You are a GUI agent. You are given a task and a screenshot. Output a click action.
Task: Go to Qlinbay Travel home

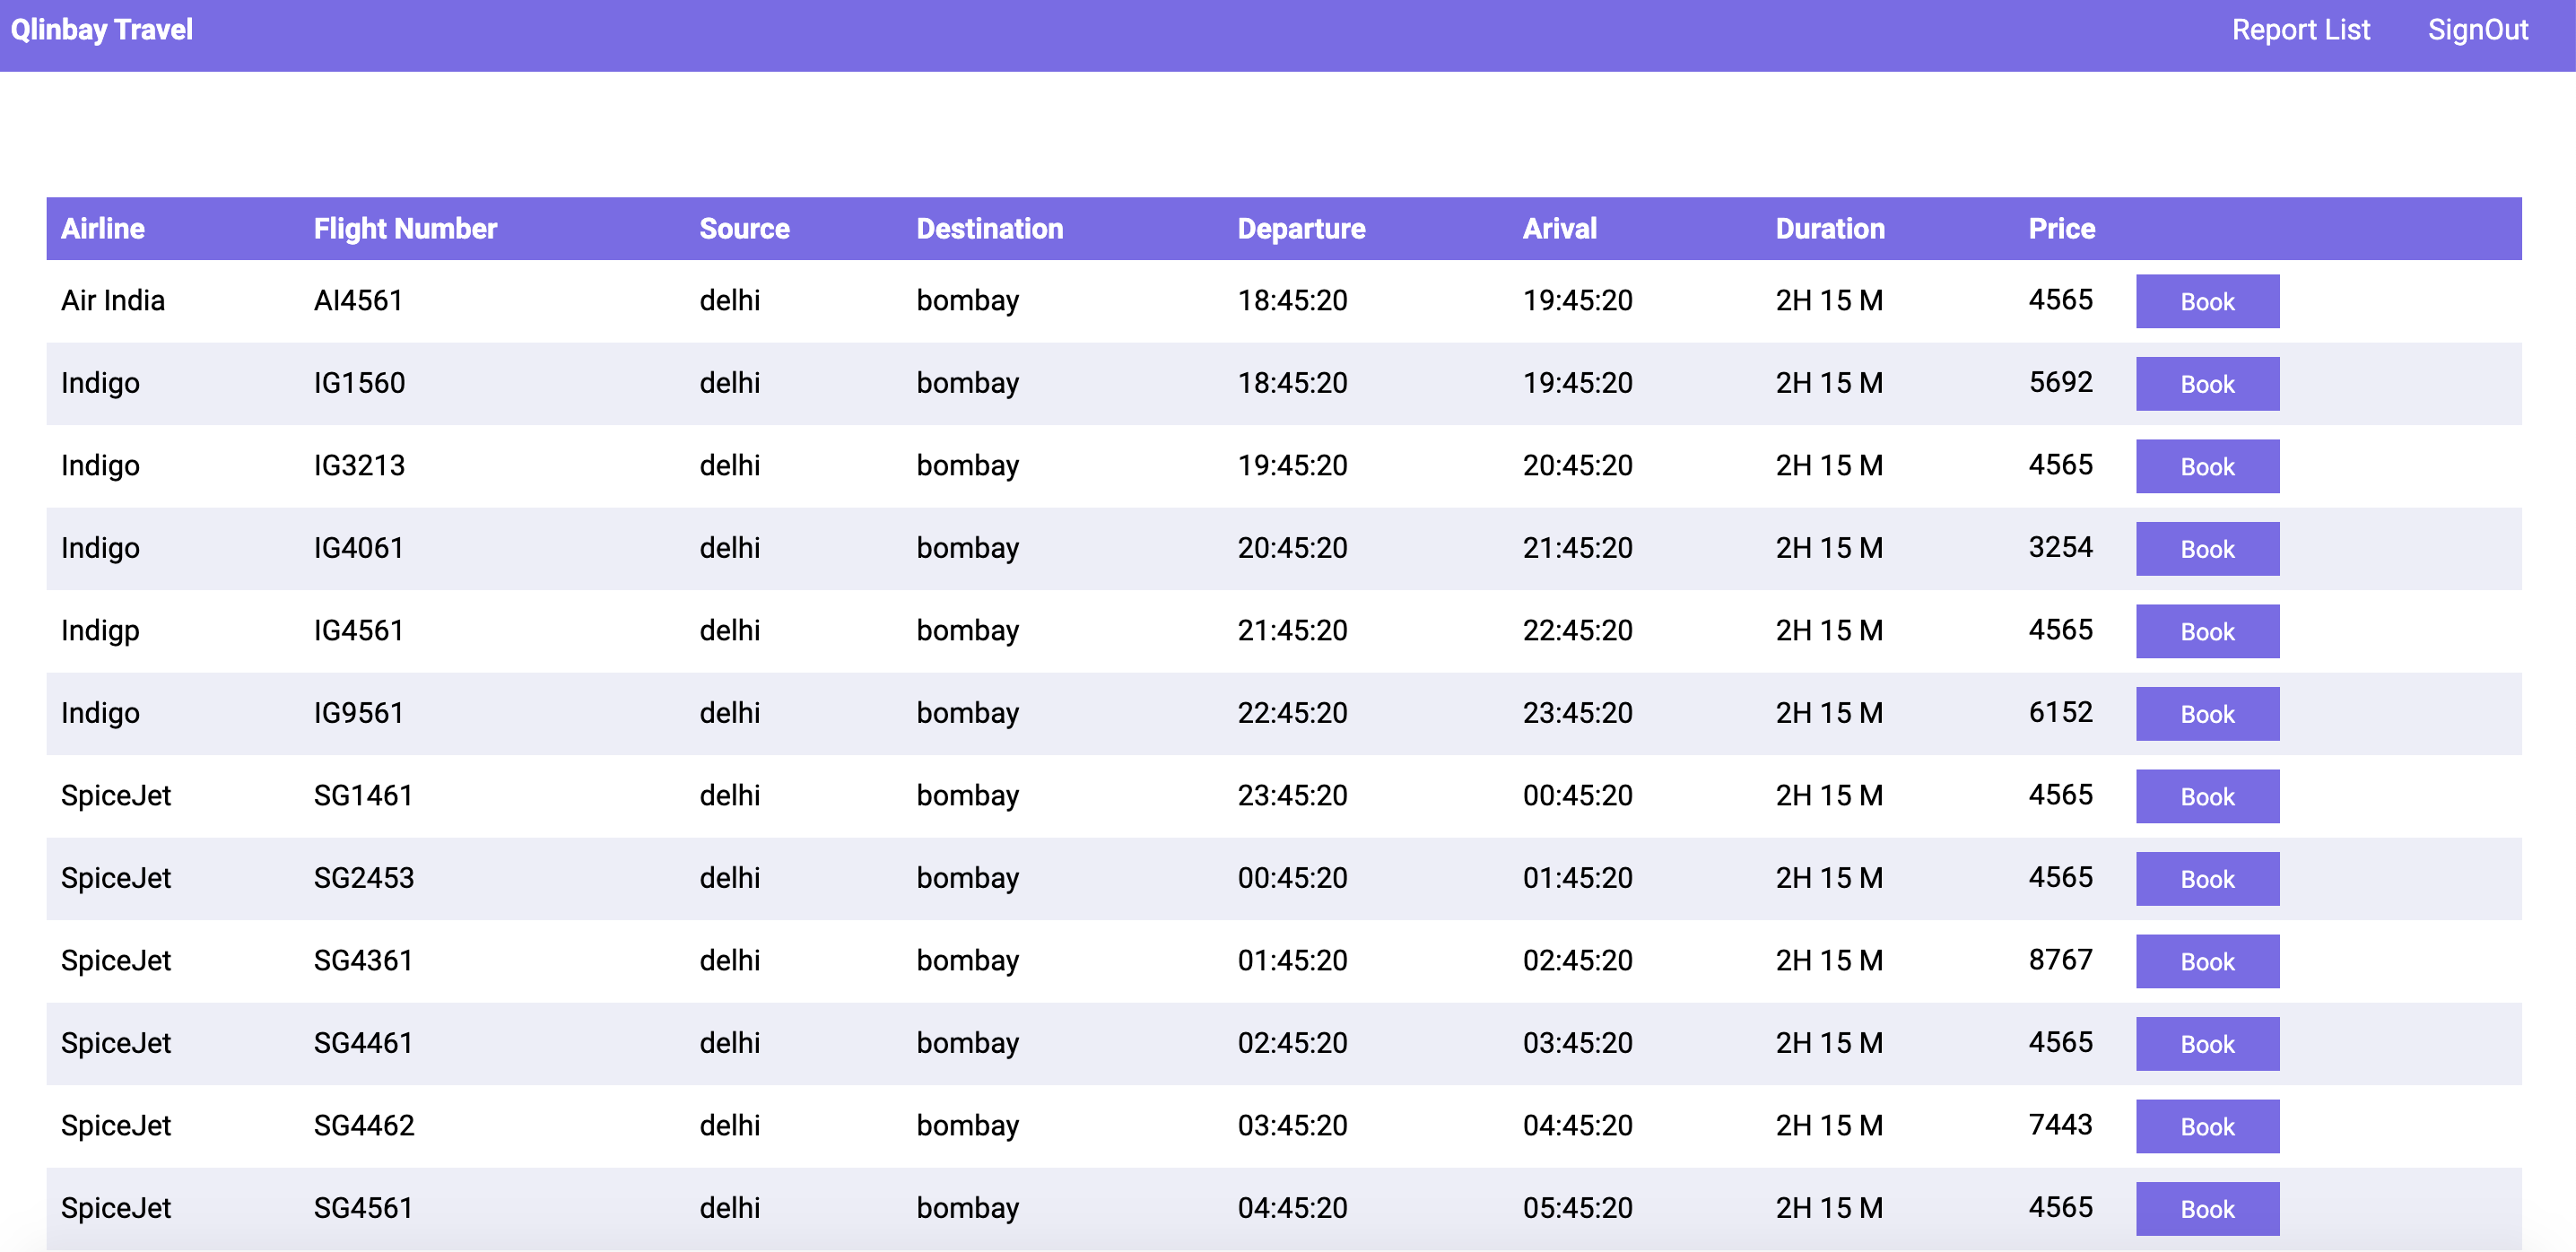click(x=102, y=30)
